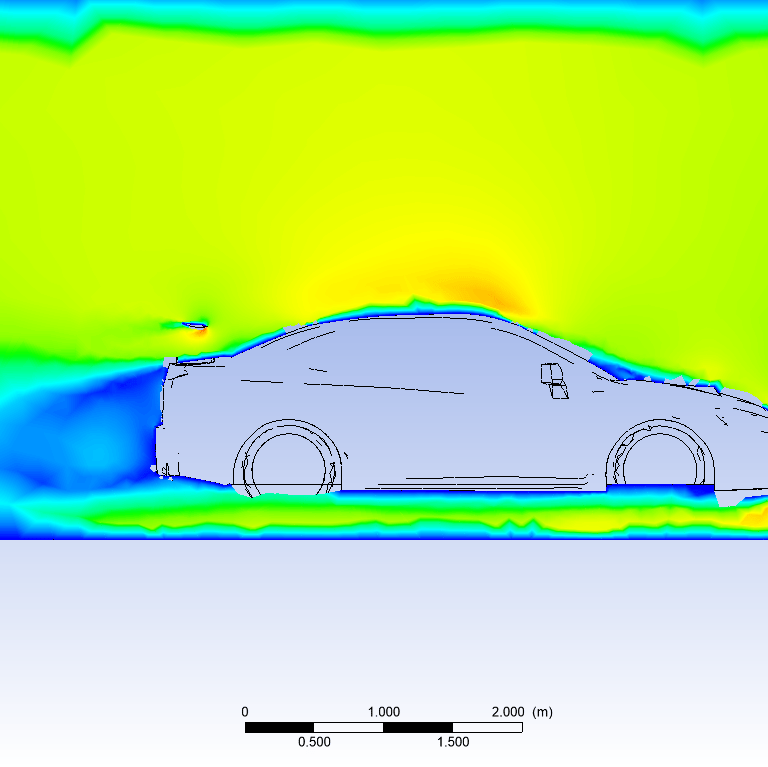This screenshot has height=767, width=768.
Task: Click the "1.500" scale bar label
Action: (453, 742)
